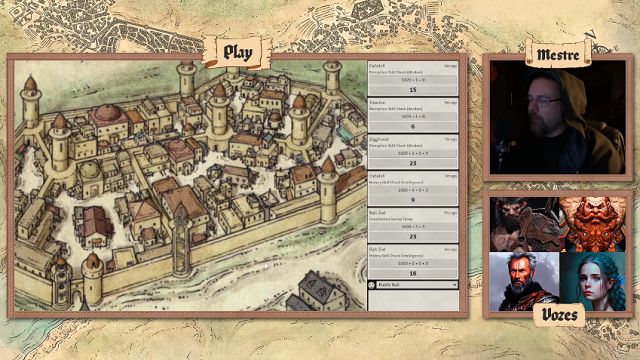Image resolution: width=640 pixels, height=360 pixels.
Task: Click the Vozes scroll banner
Action: (x=559, y=315)
